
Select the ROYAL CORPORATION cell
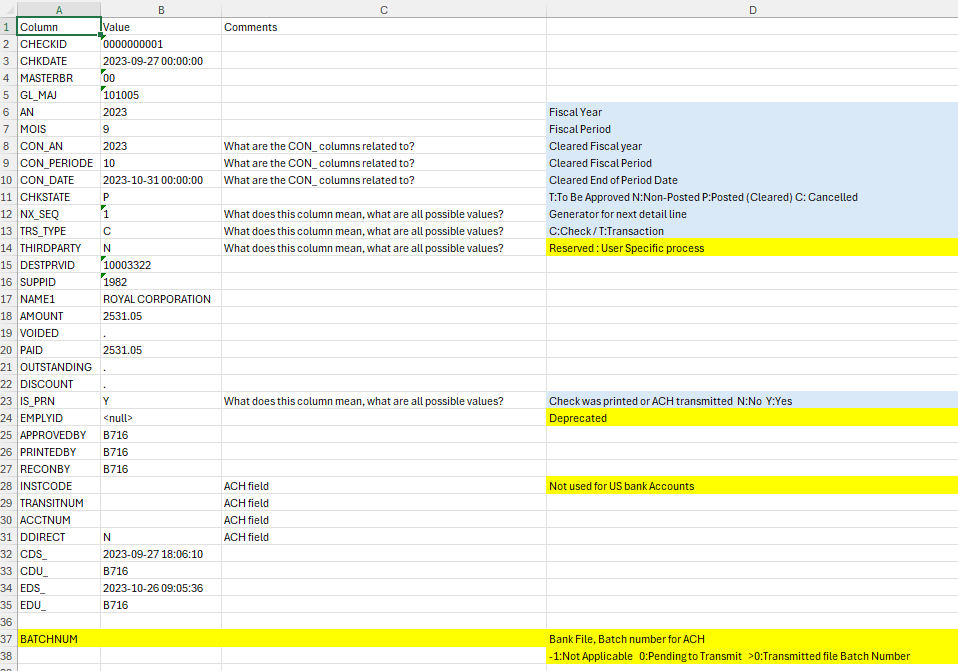click(x=160, y=299)
